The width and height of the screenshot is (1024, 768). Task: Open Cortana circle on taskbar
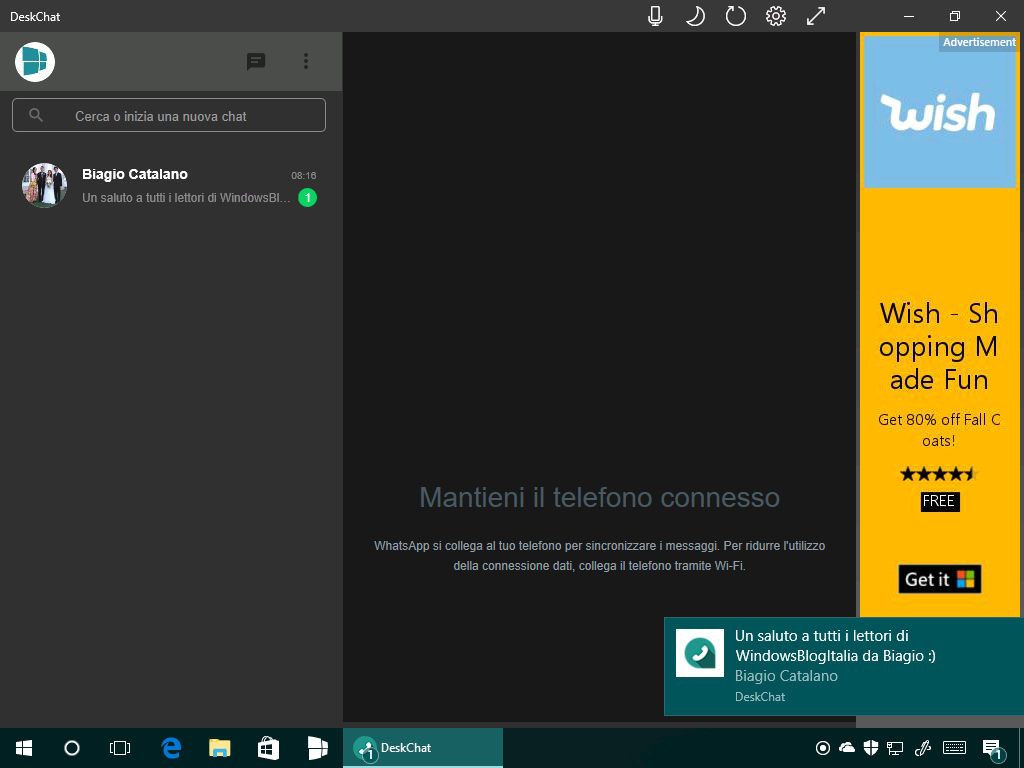(72, 748)
